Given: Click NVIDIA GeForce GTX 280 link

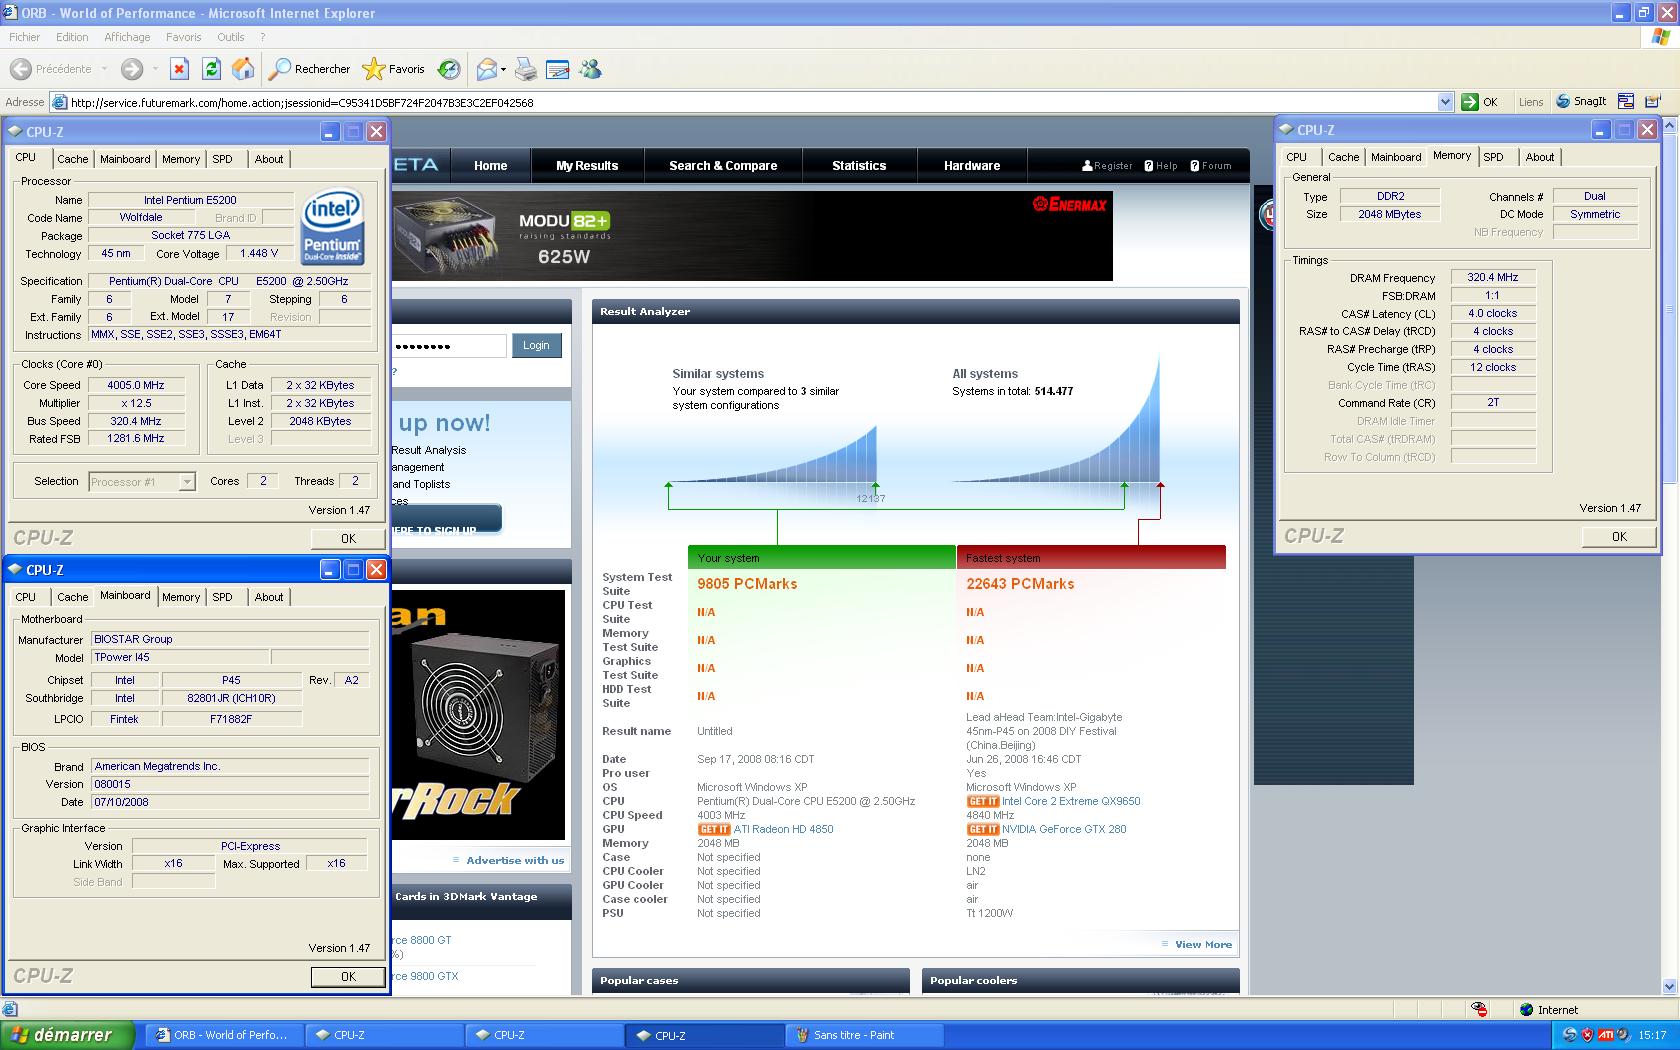Looking at the screenshot, I should click(x=1064, y=829).
